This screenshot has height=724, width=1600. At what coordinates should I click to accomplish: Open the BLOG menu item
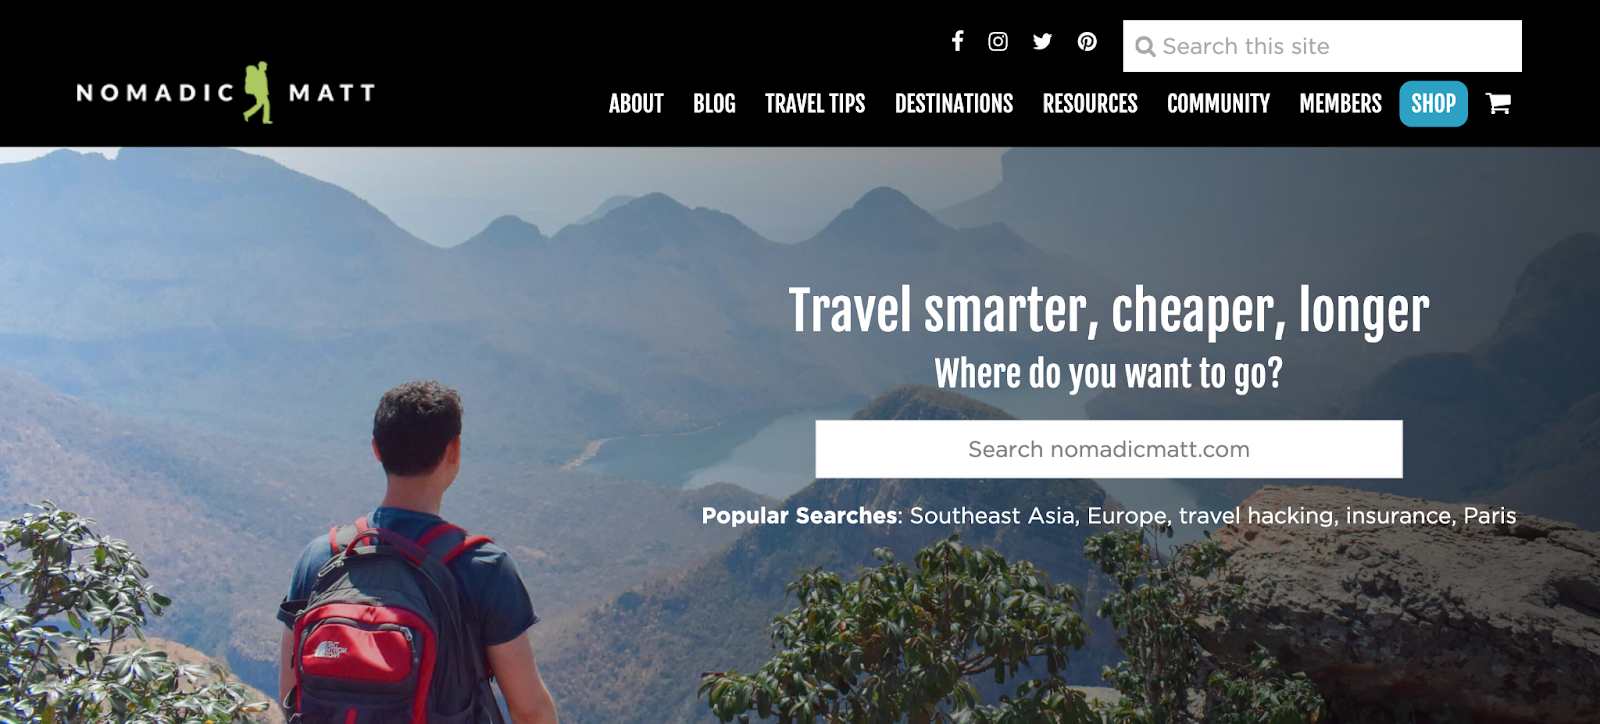(x=714, y=103)
